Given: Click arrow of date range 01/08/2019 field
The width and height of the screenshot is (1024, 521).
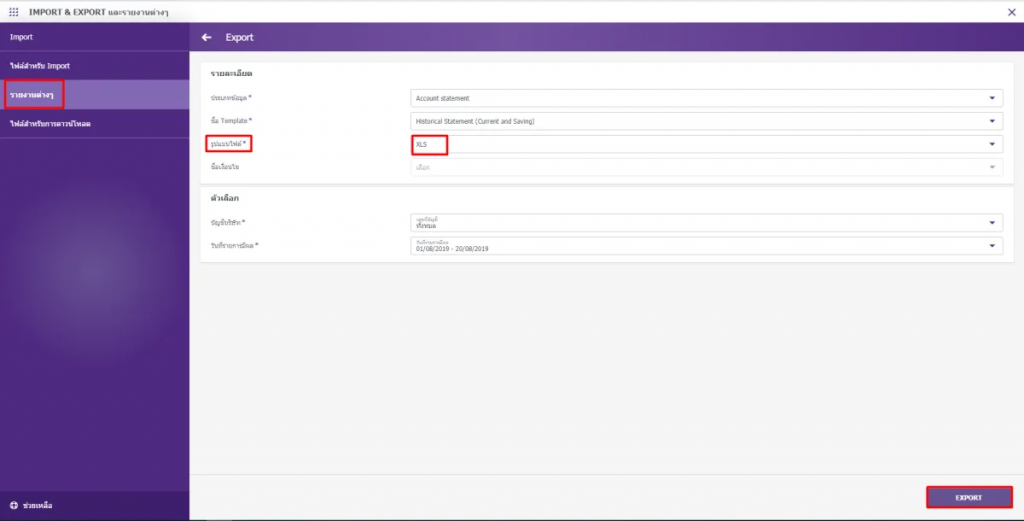Looking at the screenshot, I should point(992,245).
